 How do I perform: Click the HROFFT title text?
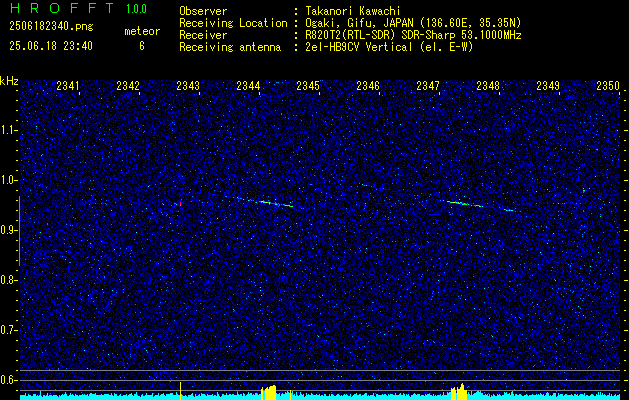point(62,8)
